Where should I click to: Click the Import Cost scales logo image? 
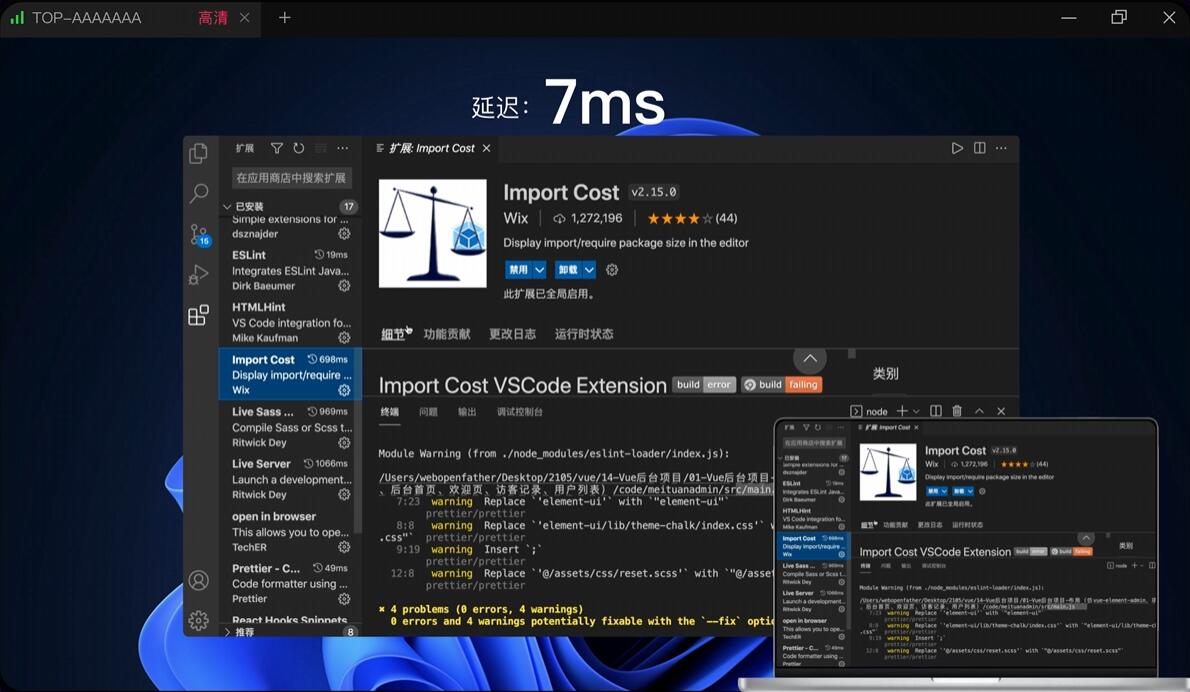(x=433, y=233)
